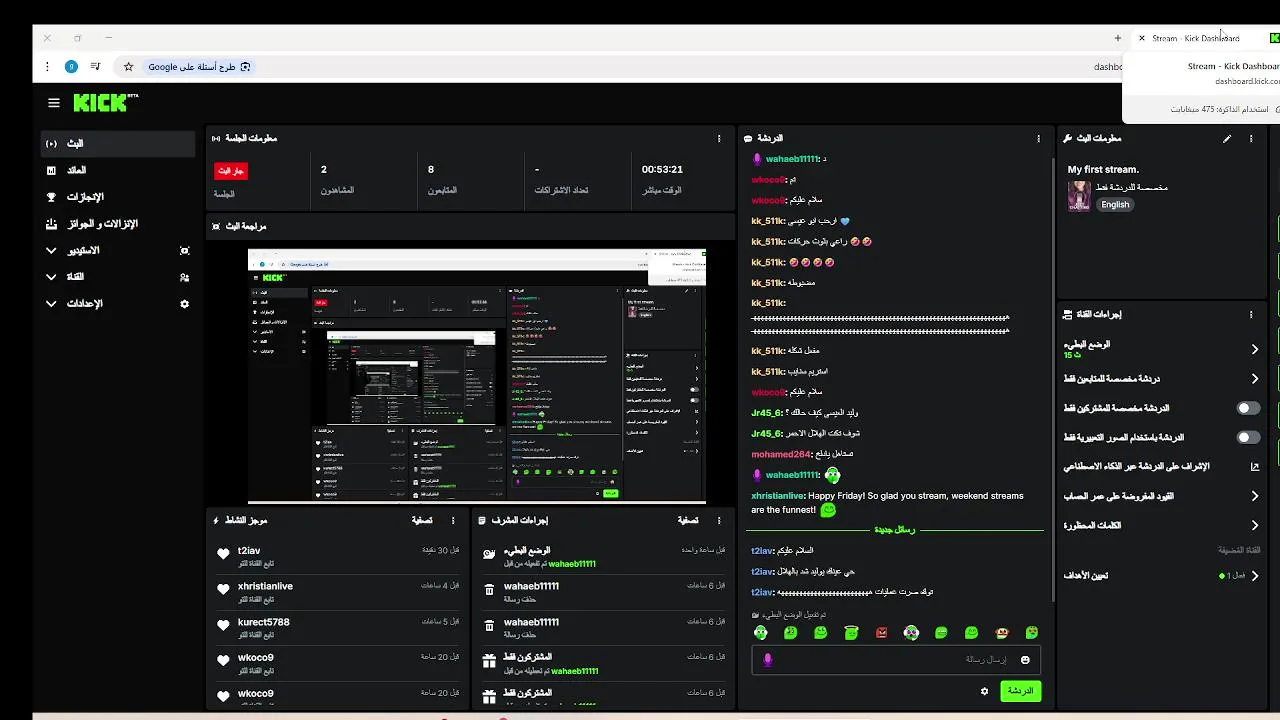The height and width of the screenshot is (720, 1280).
Task: Open a new browser tab with plus
Action: 1117,38
